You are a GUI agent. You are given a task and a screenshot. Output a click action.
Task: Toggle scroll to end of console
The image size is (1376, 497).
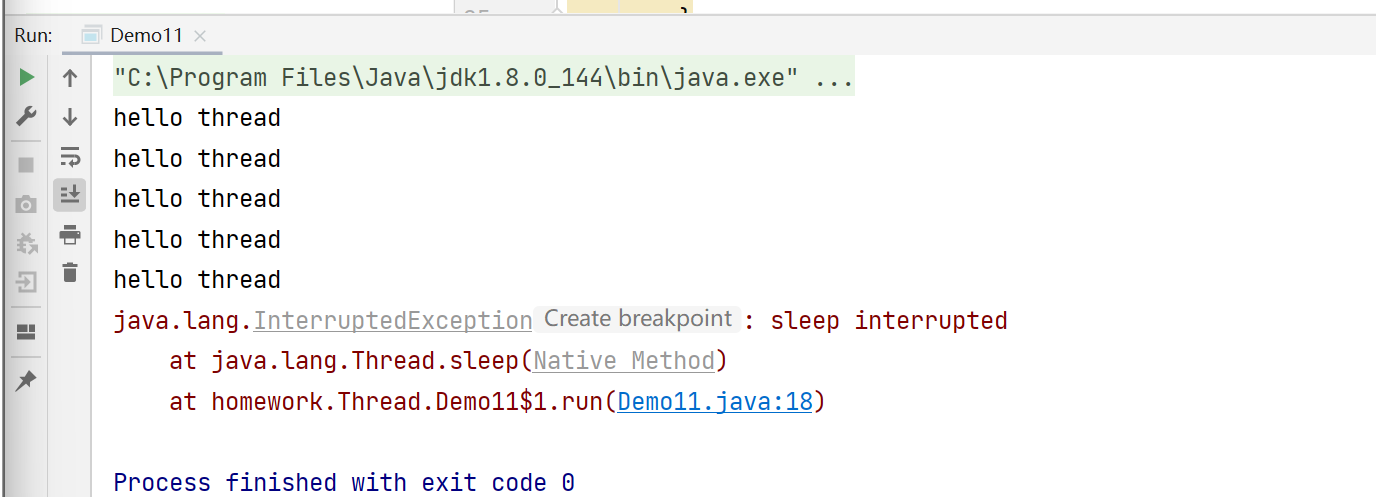tap(70, 195)
